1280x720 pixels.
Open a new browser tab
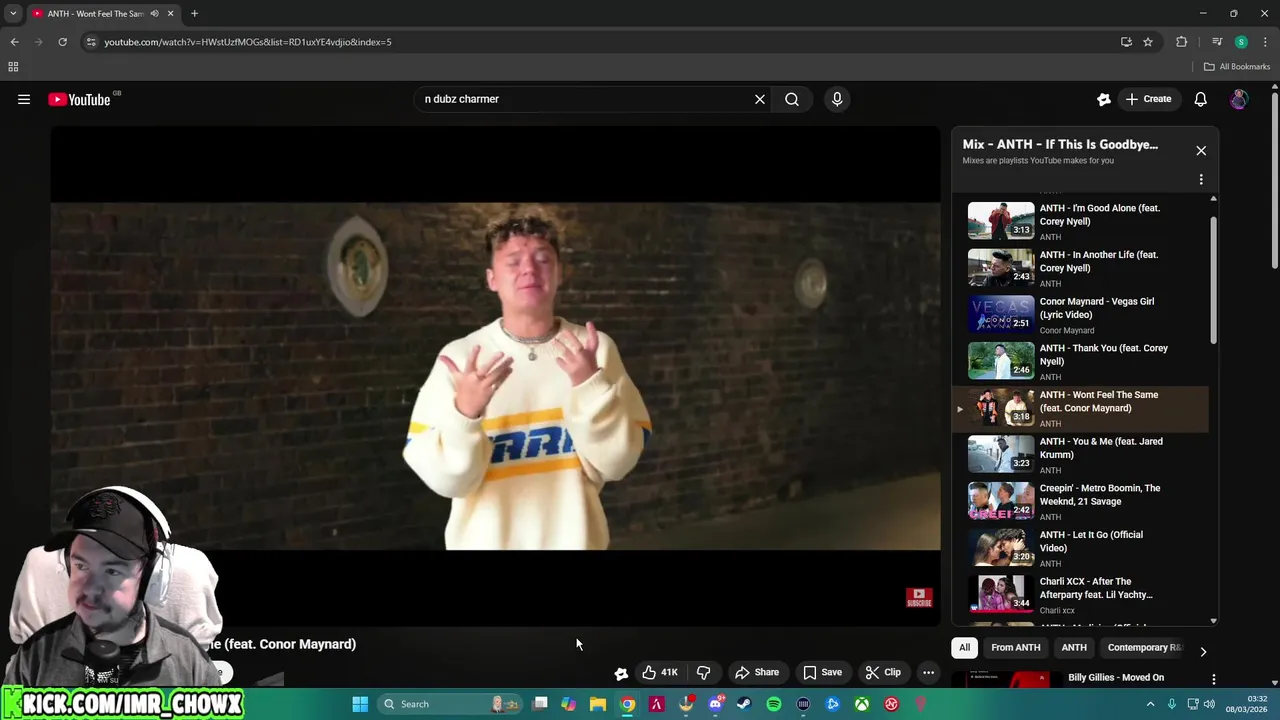pyautogui.click(x=194, y=13)
